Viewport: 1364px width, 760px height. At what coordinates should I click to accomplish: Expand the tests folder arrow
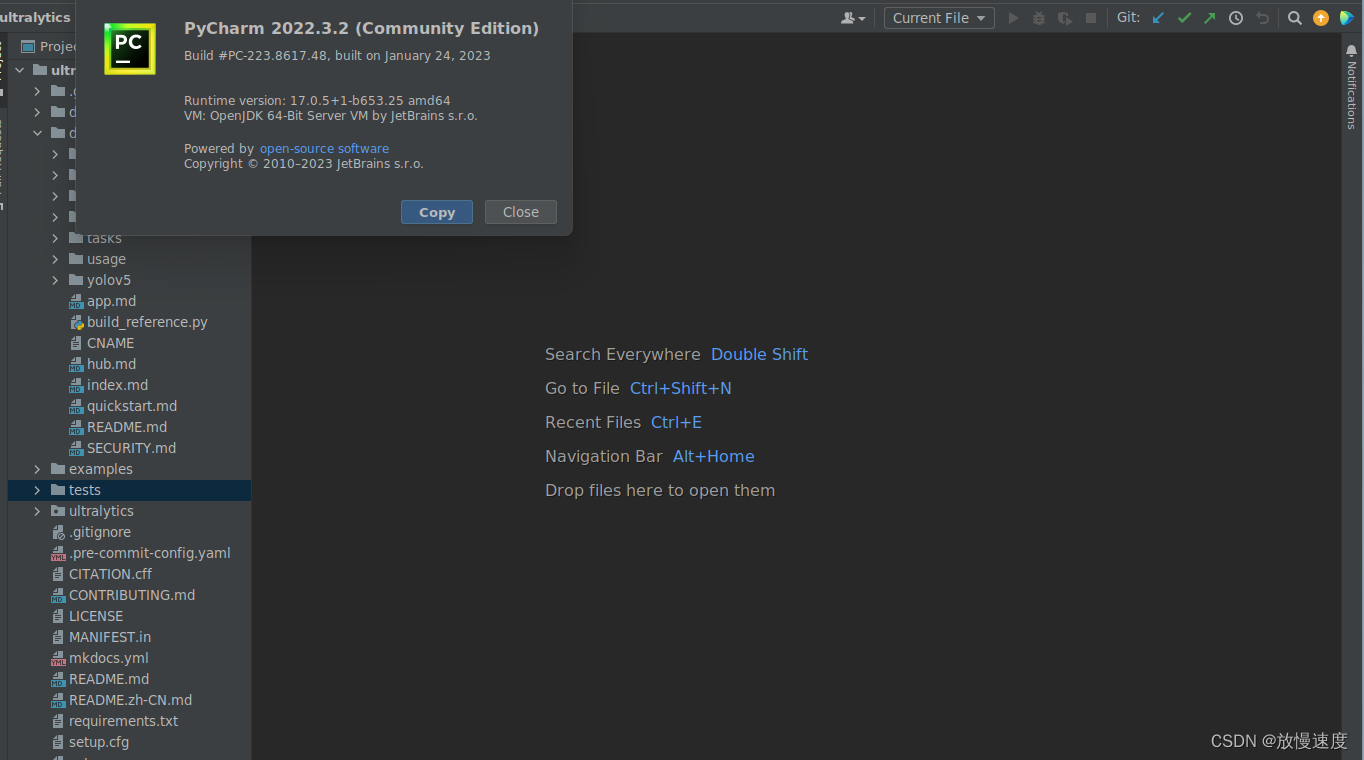38,490
